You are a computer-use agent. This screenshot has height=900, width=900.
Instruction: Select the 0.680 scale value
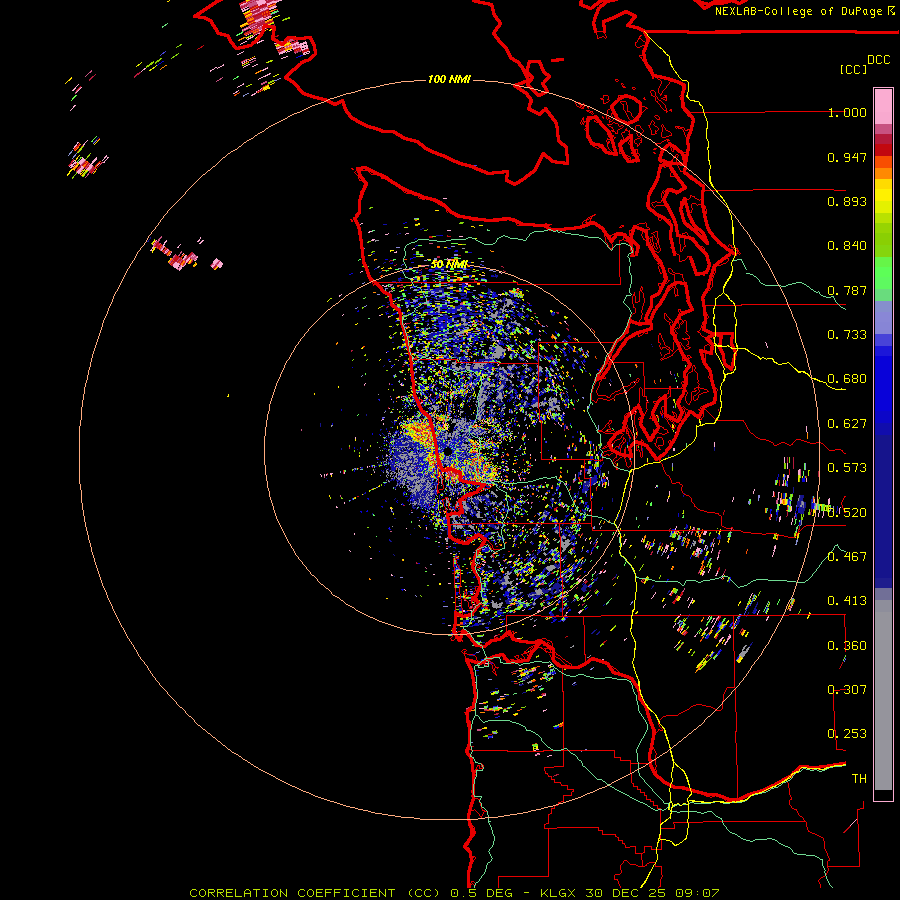coord(847,379)
